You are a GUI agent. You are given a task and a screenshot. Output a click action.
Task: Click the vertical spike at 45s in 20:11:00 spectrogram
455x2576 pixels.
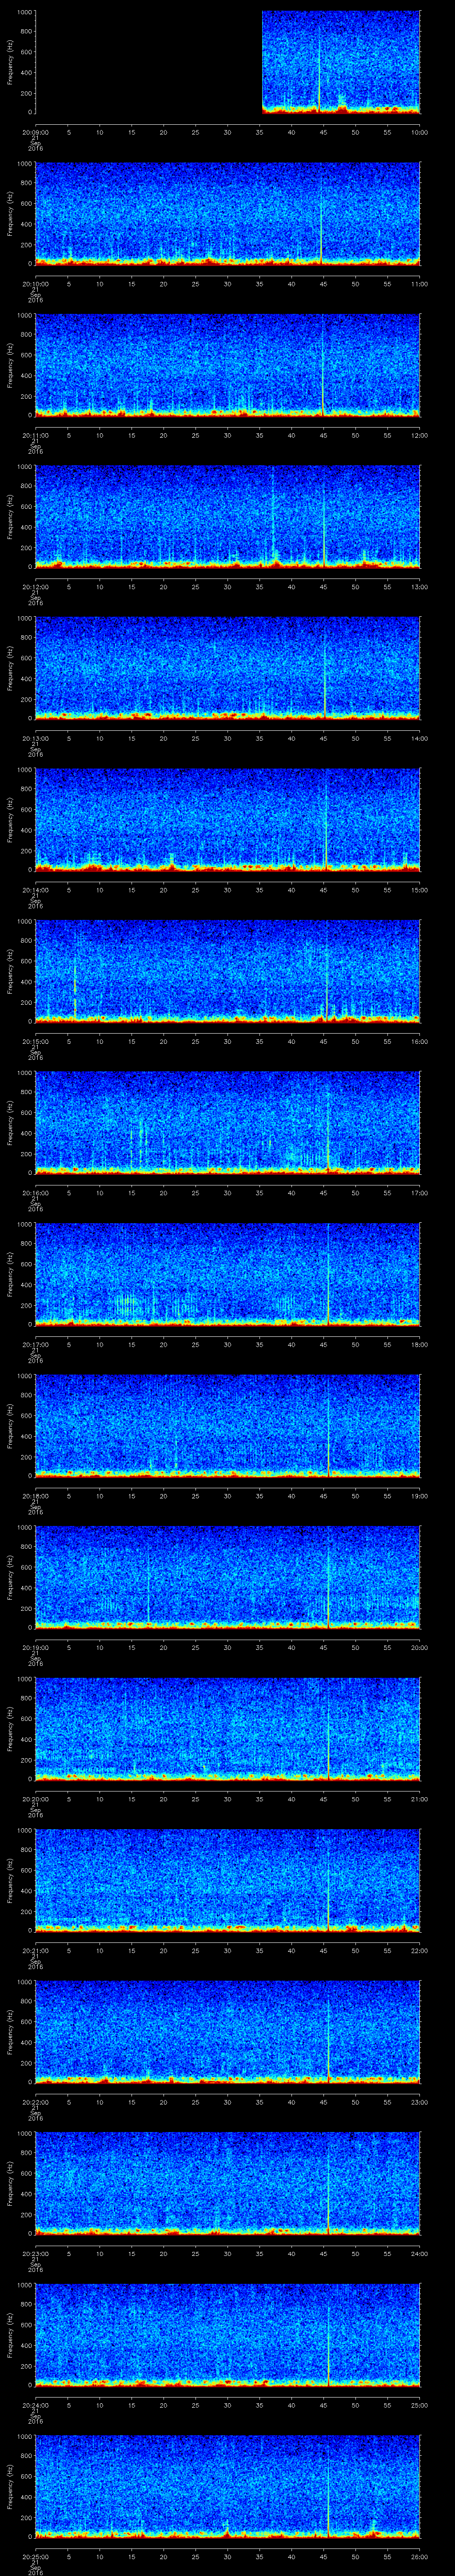click(323, 365)
